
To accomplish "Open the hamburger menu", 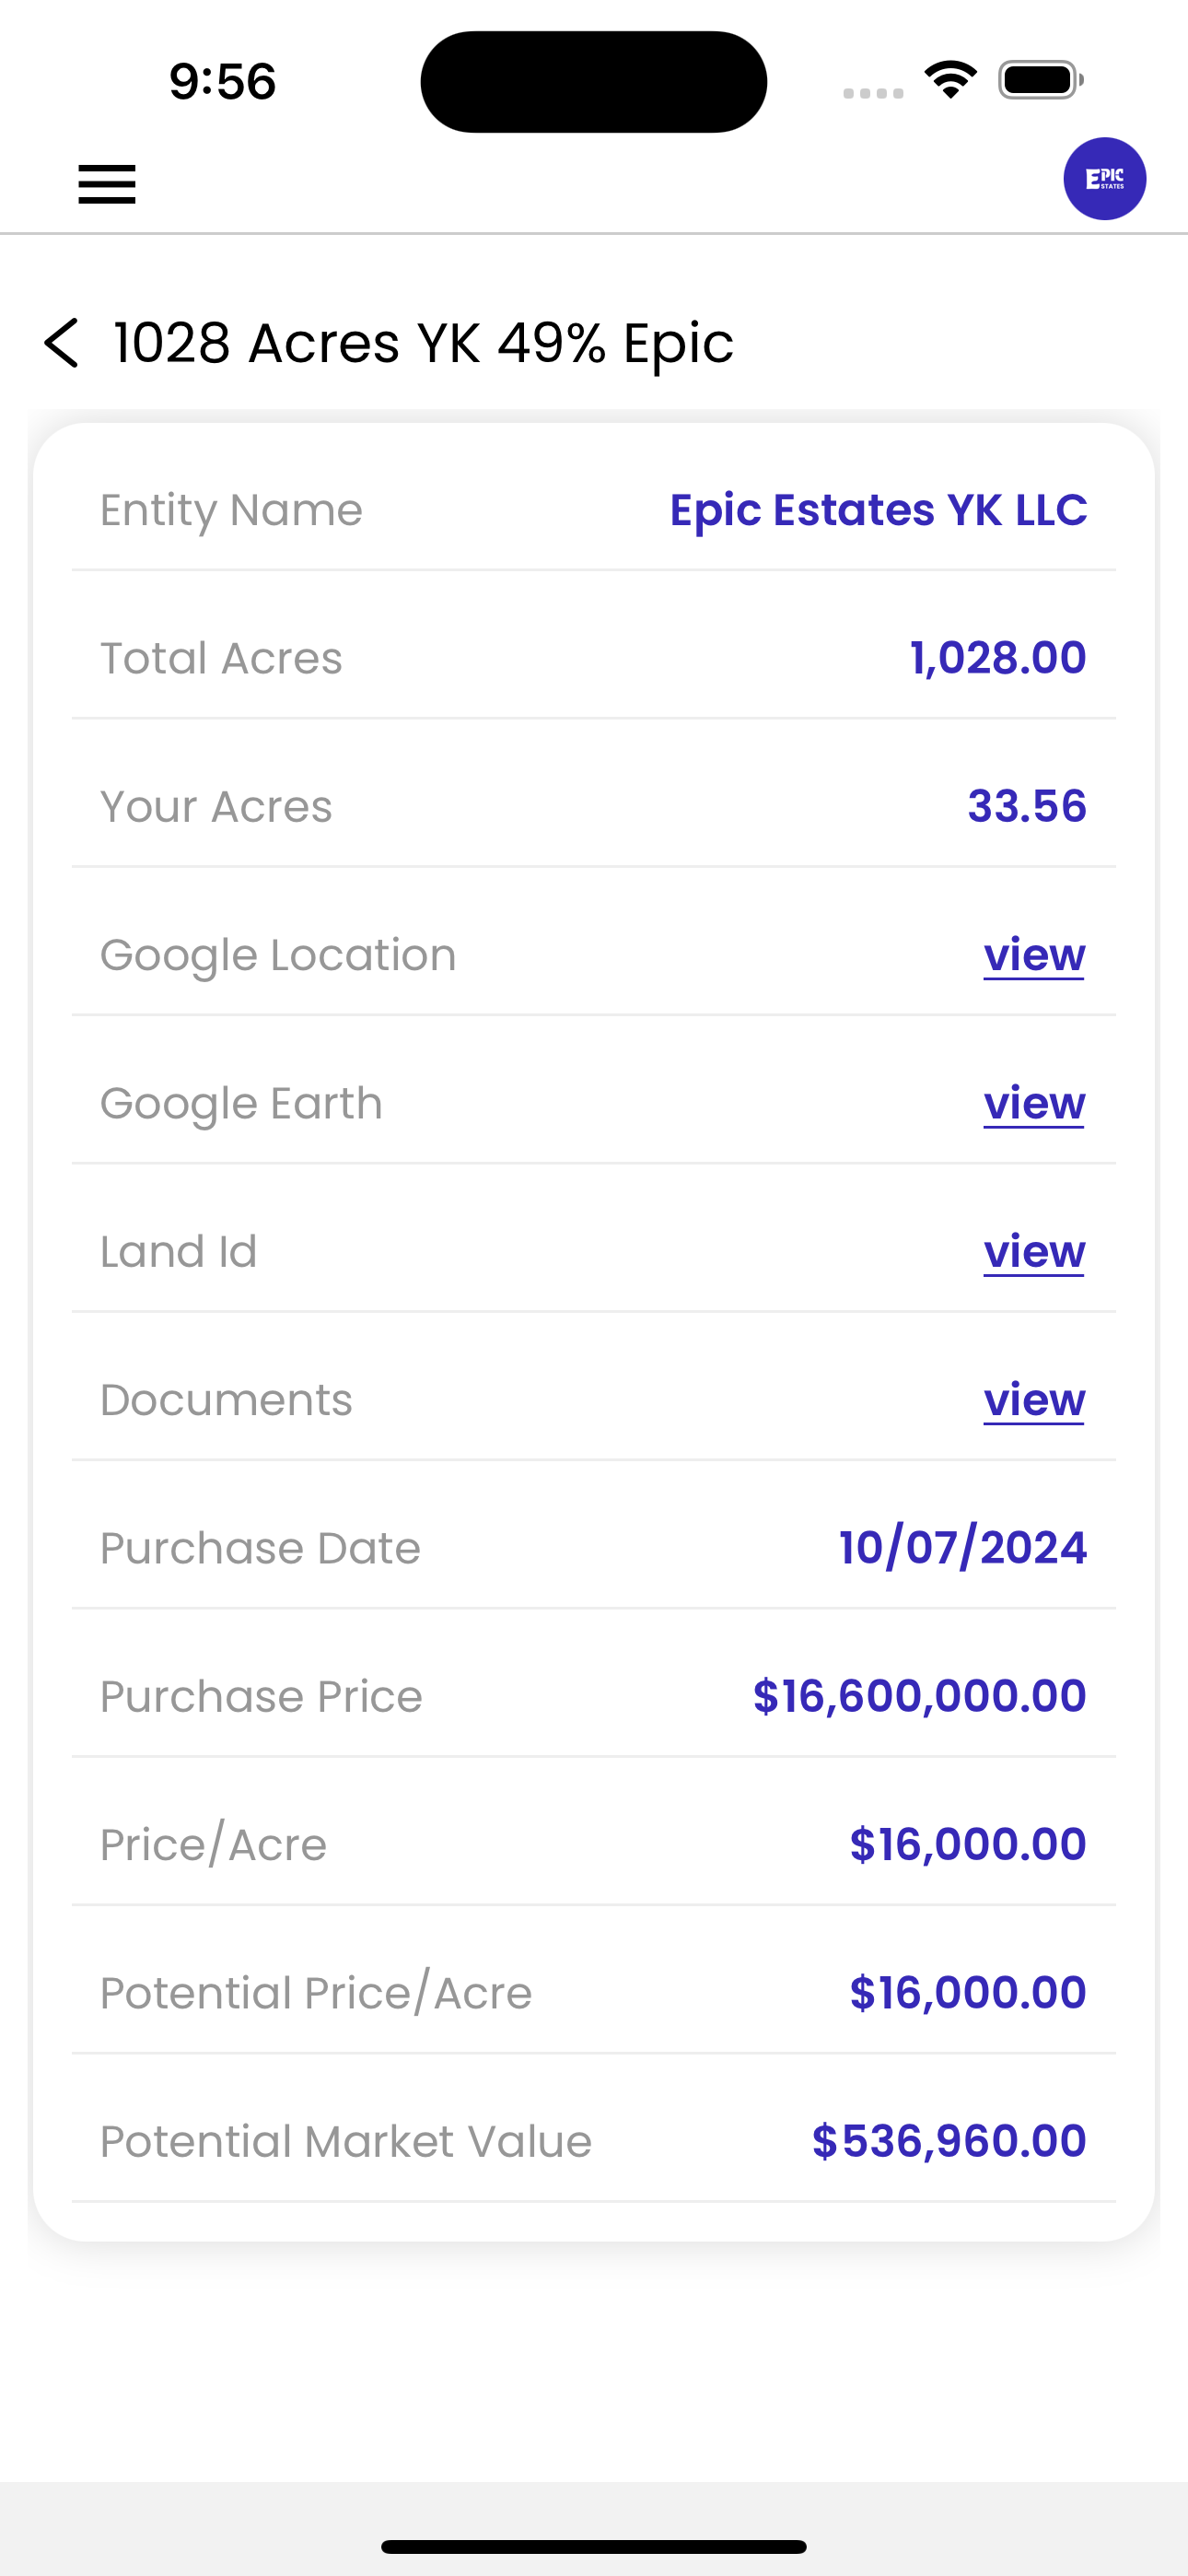I will coord(107,184).
